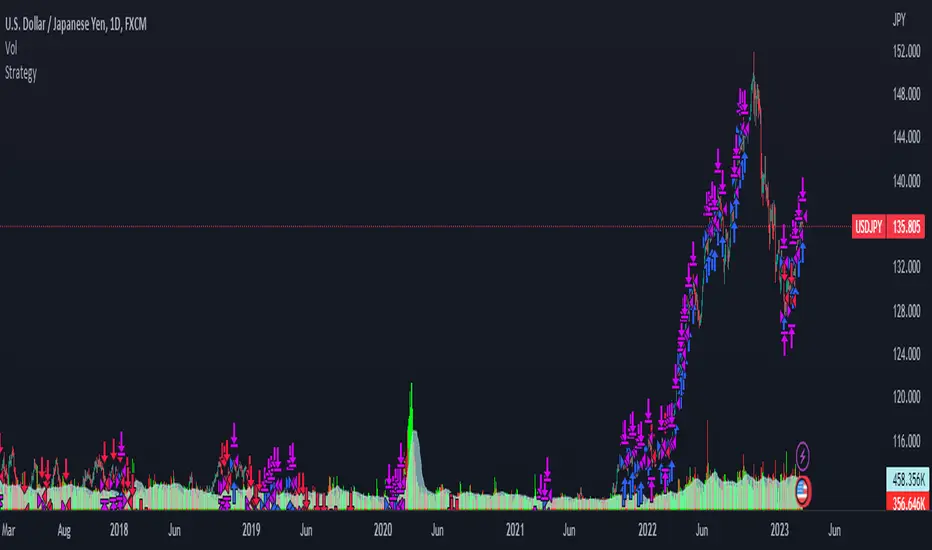
Task: Click the 120.000 price axis label
Action: (906, 397)
